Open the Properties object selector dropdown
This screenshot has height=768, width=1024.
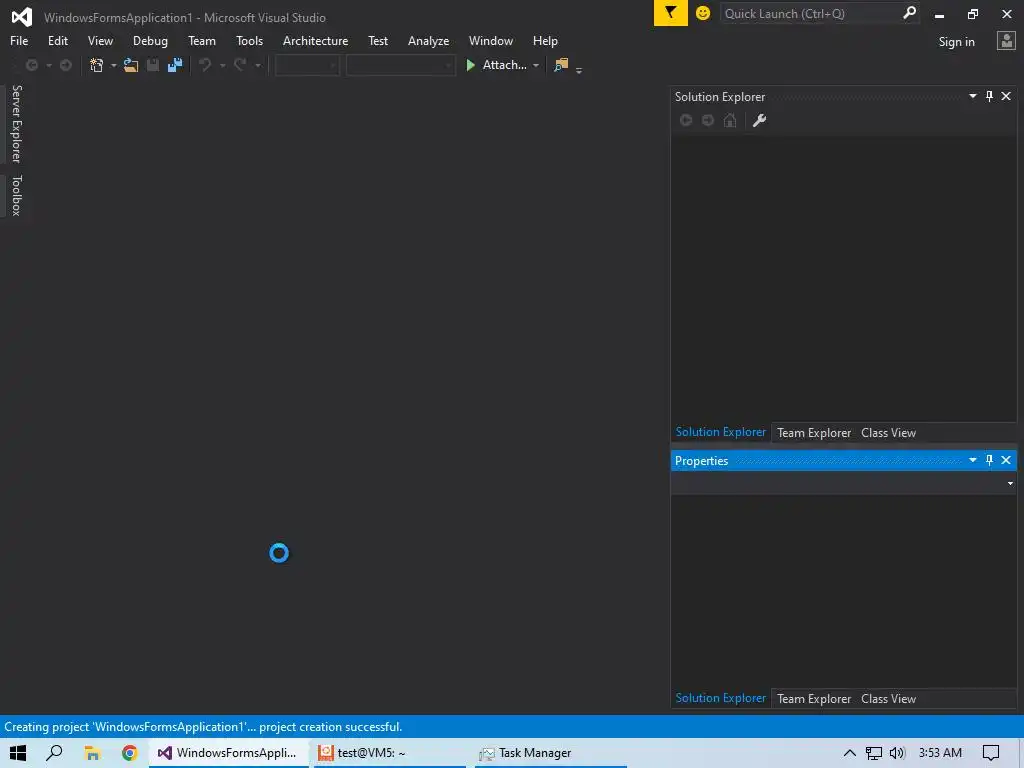pyautogui.click(x=1010, y=483)
